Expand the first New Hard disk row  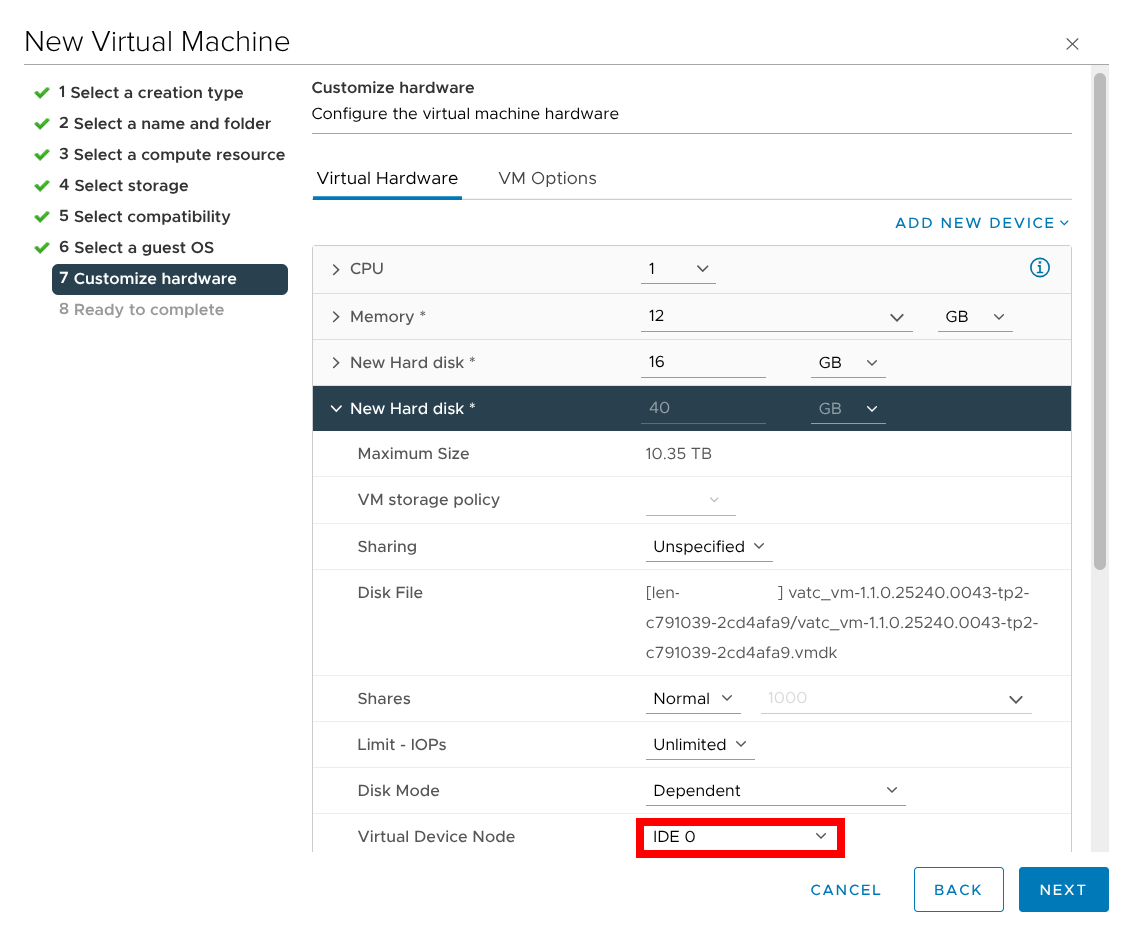click(336, 363)
